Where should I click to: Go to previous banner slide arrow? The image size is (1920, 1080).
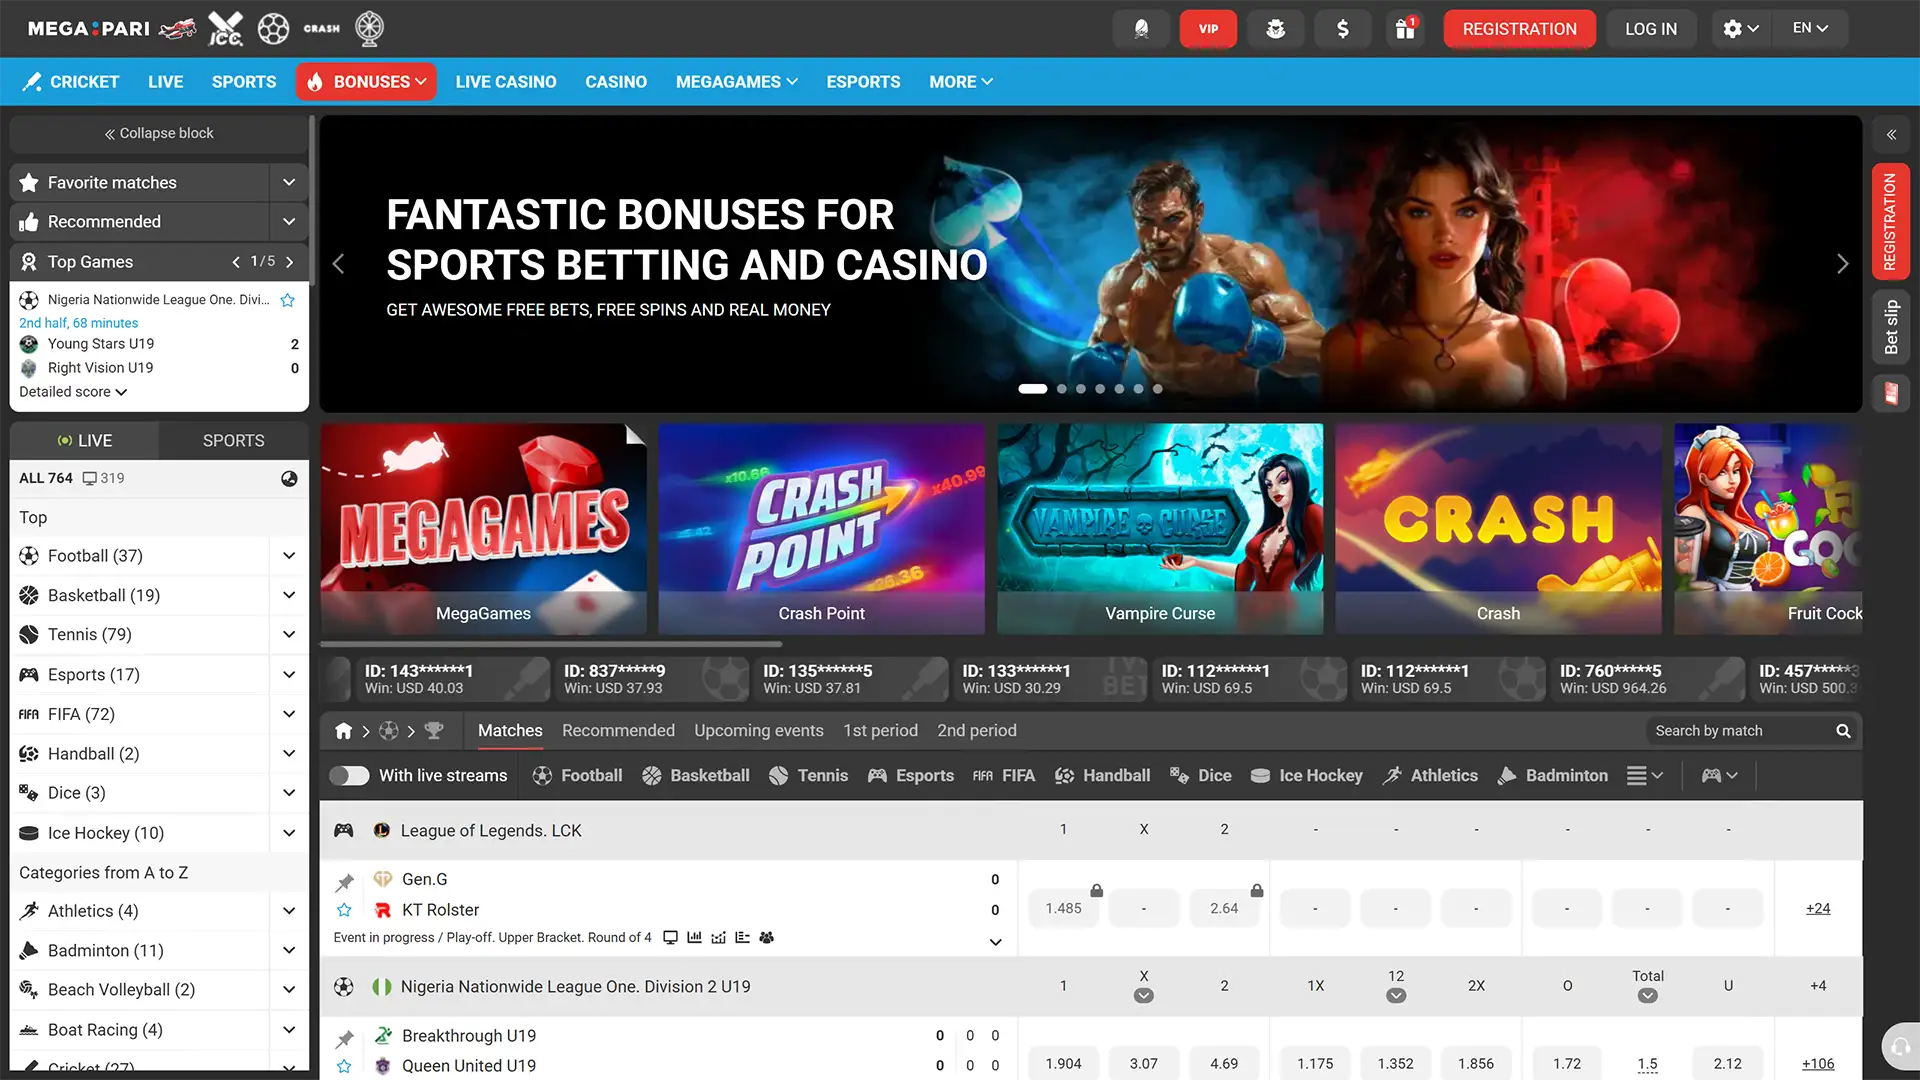point(338,264)
